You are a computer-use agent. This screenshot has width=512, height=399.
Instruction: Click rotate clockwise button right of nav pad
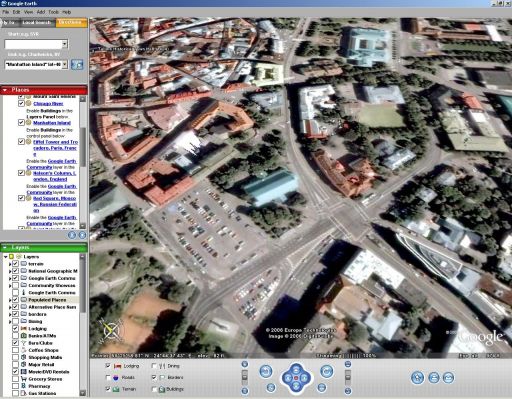327,371
